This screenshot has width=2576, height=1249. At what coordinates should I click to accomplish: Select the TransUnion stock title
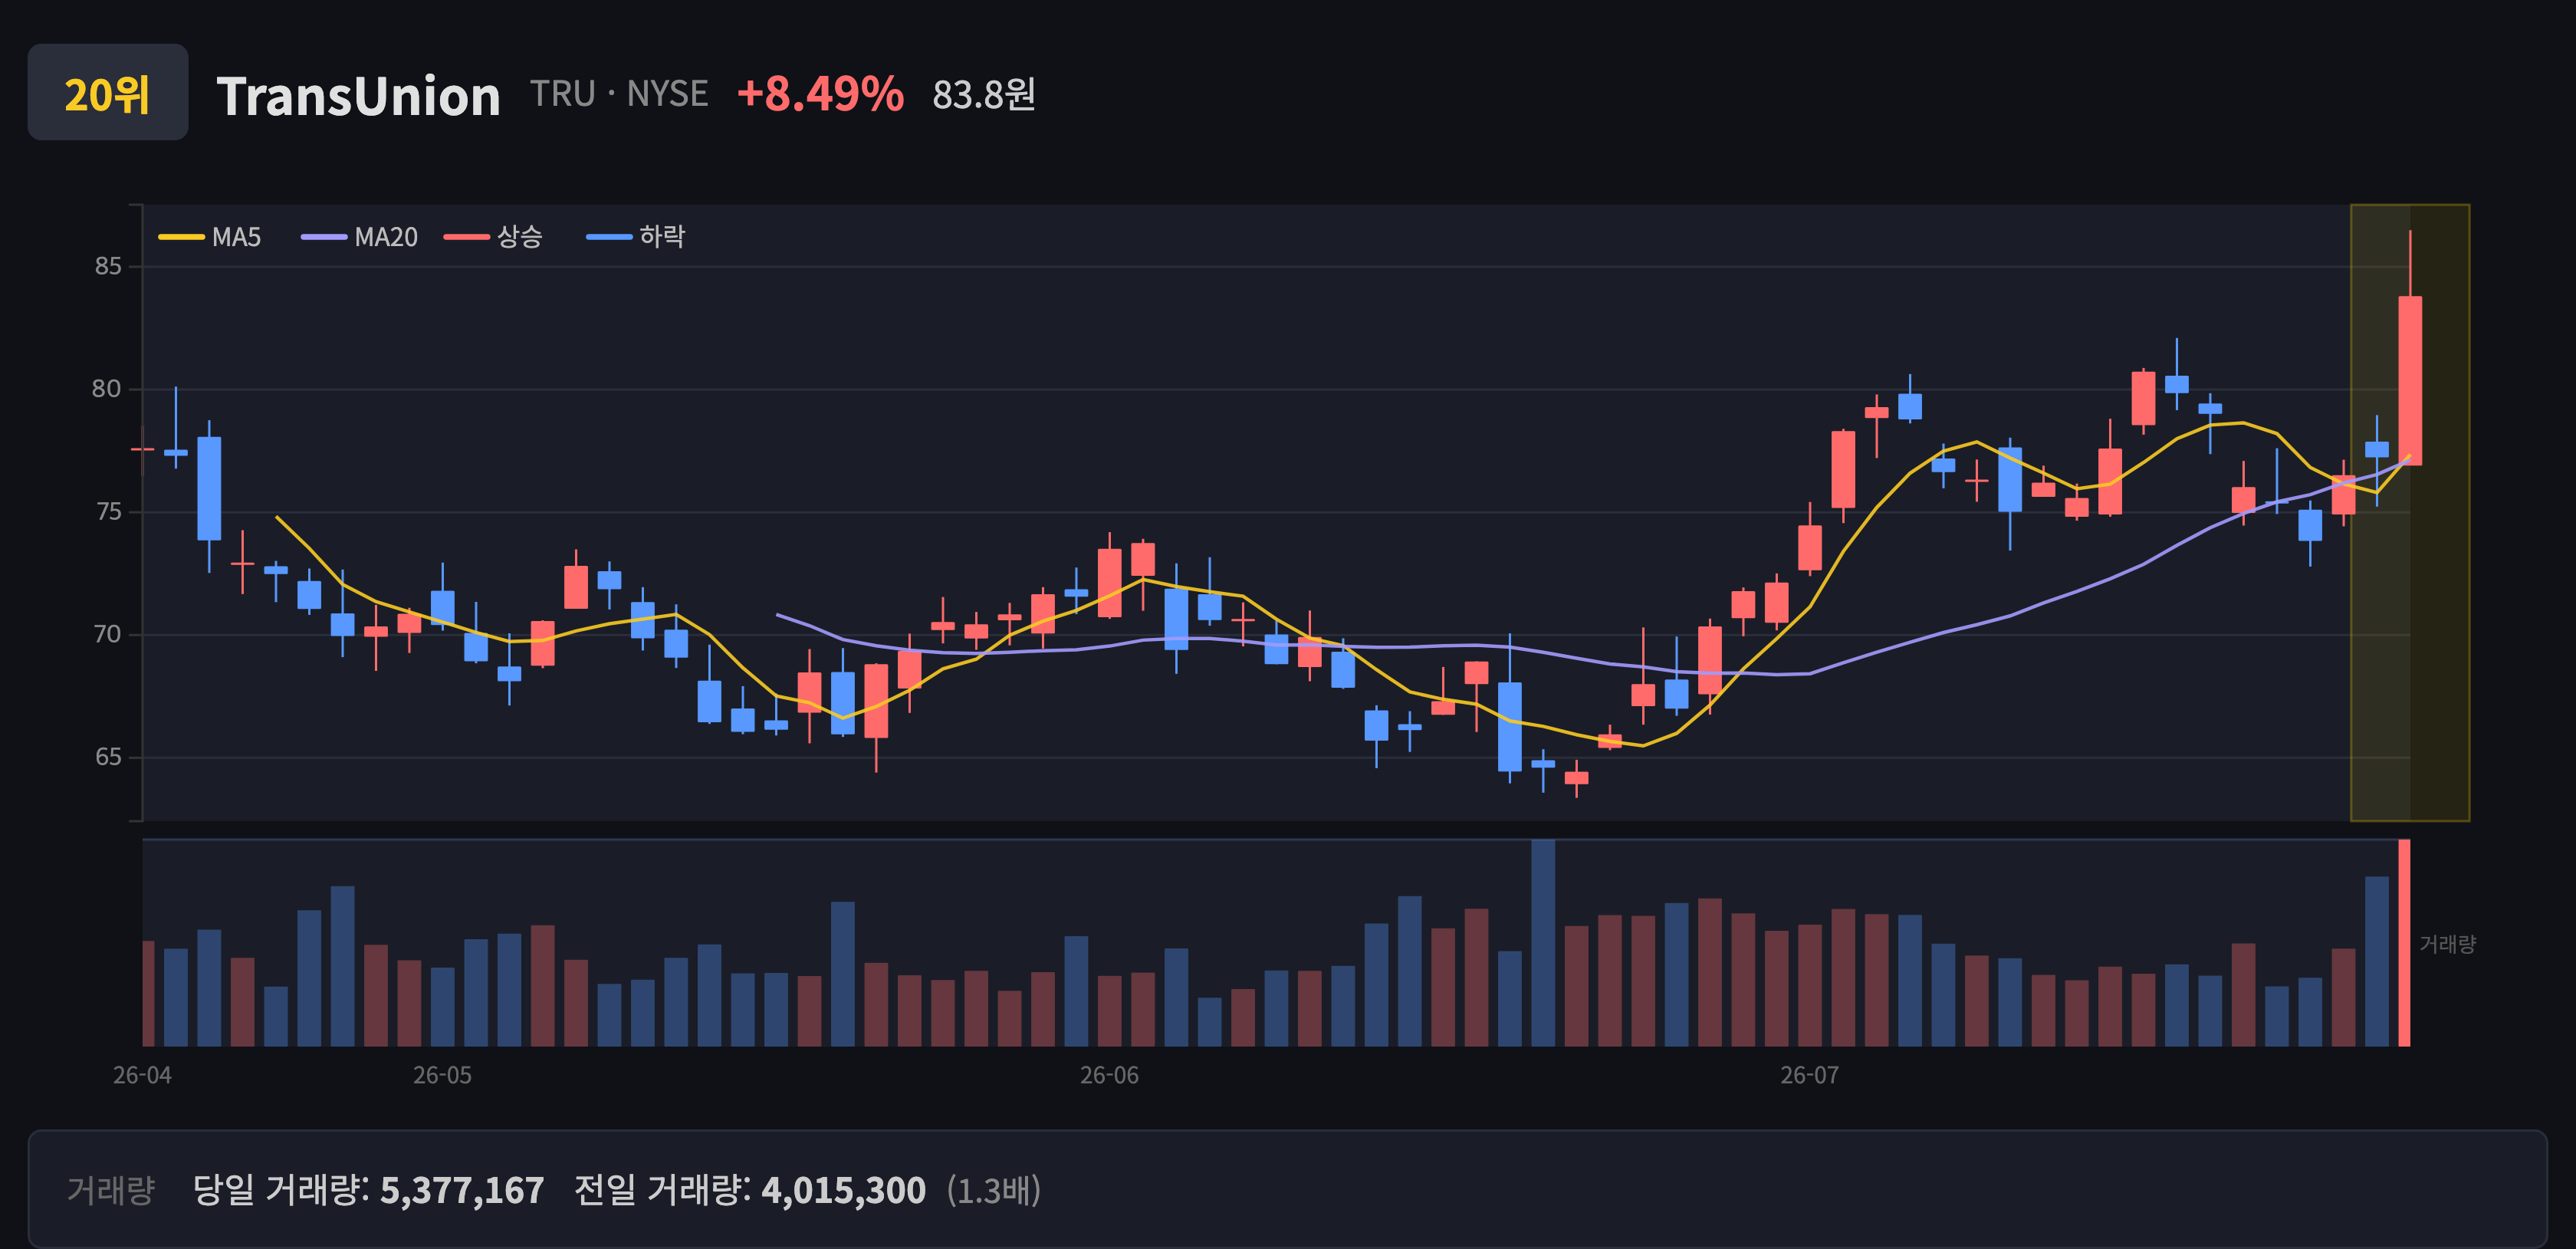tap(358, 96)
